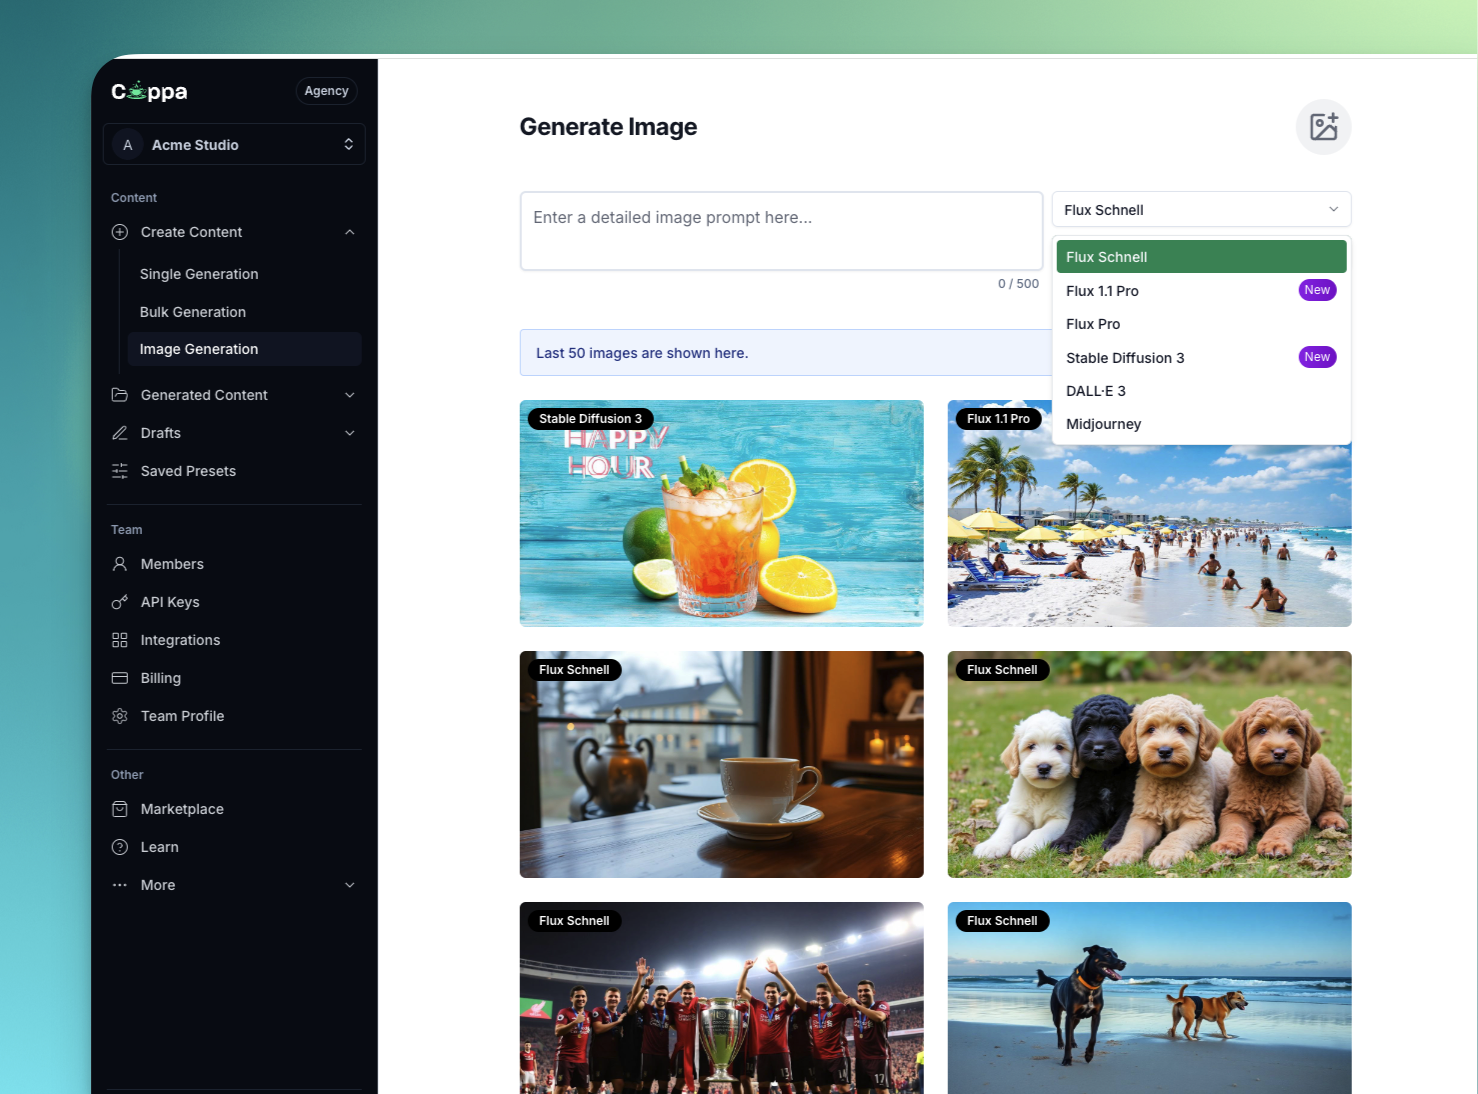Collapse the Create Content section
The width and height of the screenshot is (1478, 1094).
[349, 232]
